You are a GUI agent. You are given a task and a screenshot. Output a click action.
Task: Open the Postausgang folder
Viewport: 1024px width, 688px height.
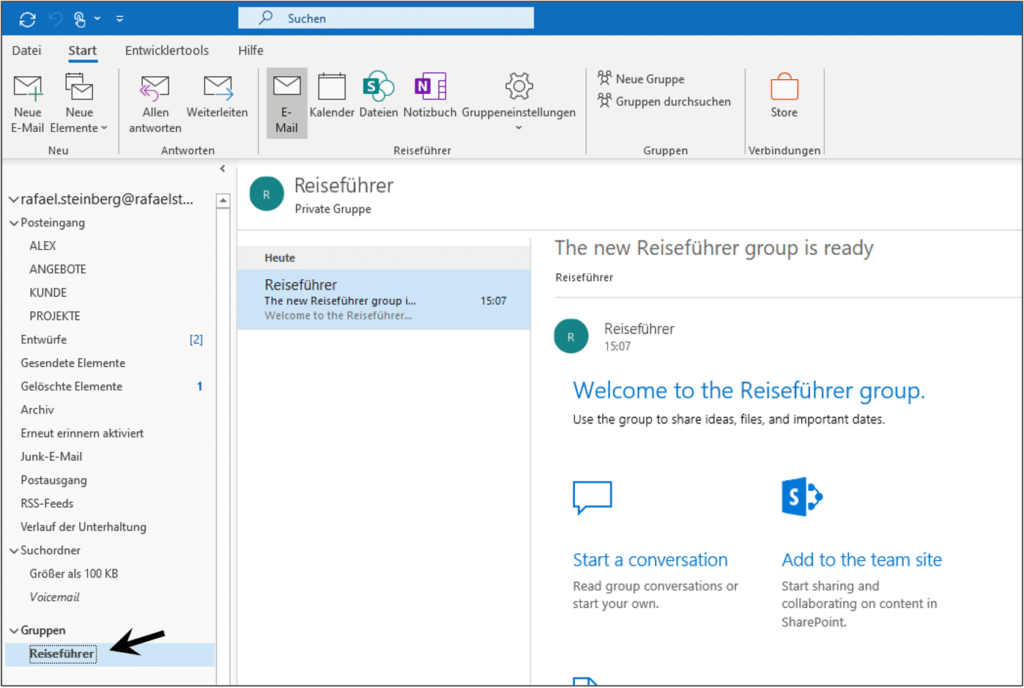54,480
